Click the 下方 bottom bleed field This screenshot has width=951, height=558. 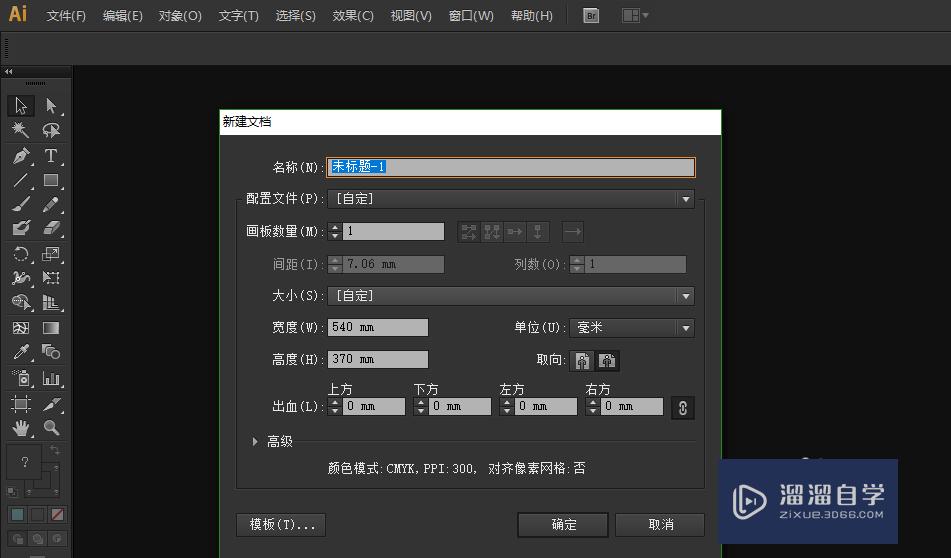459,406
